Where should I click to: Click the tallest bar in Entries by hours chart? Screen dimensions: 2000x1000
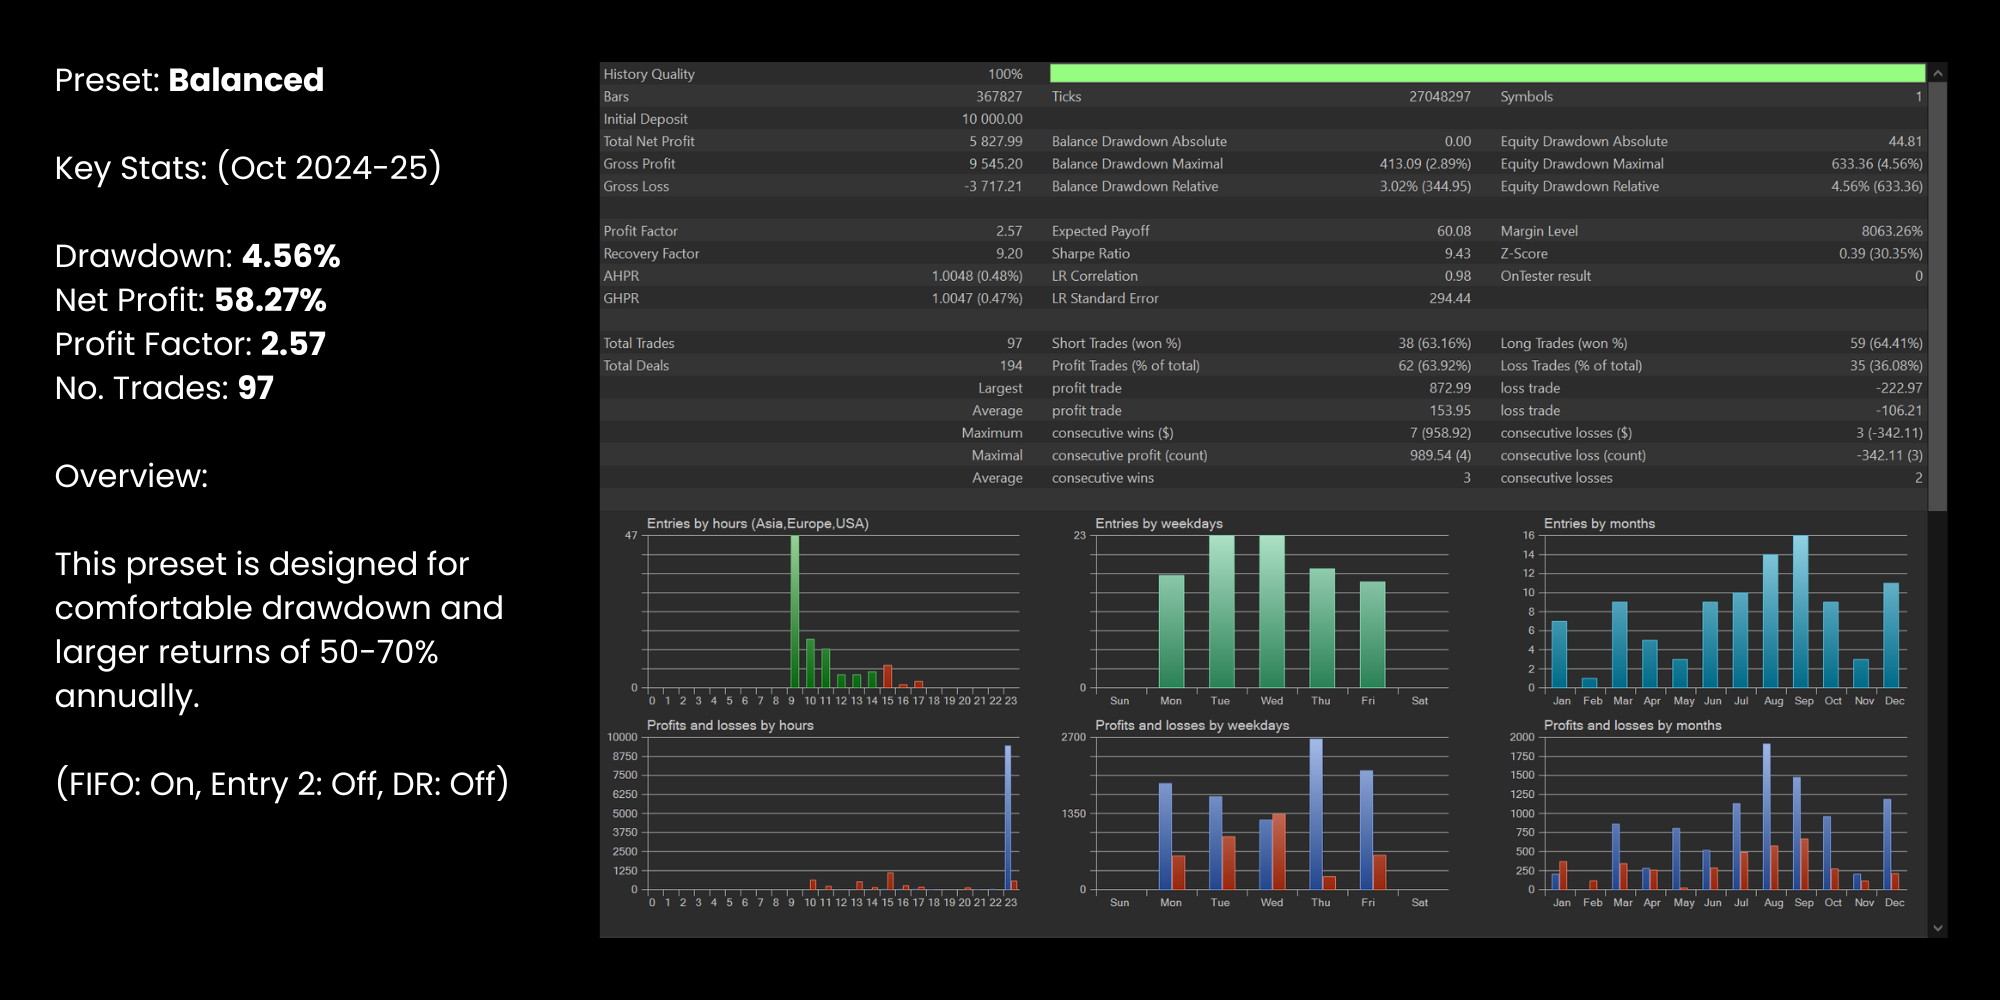pos(795,610)
